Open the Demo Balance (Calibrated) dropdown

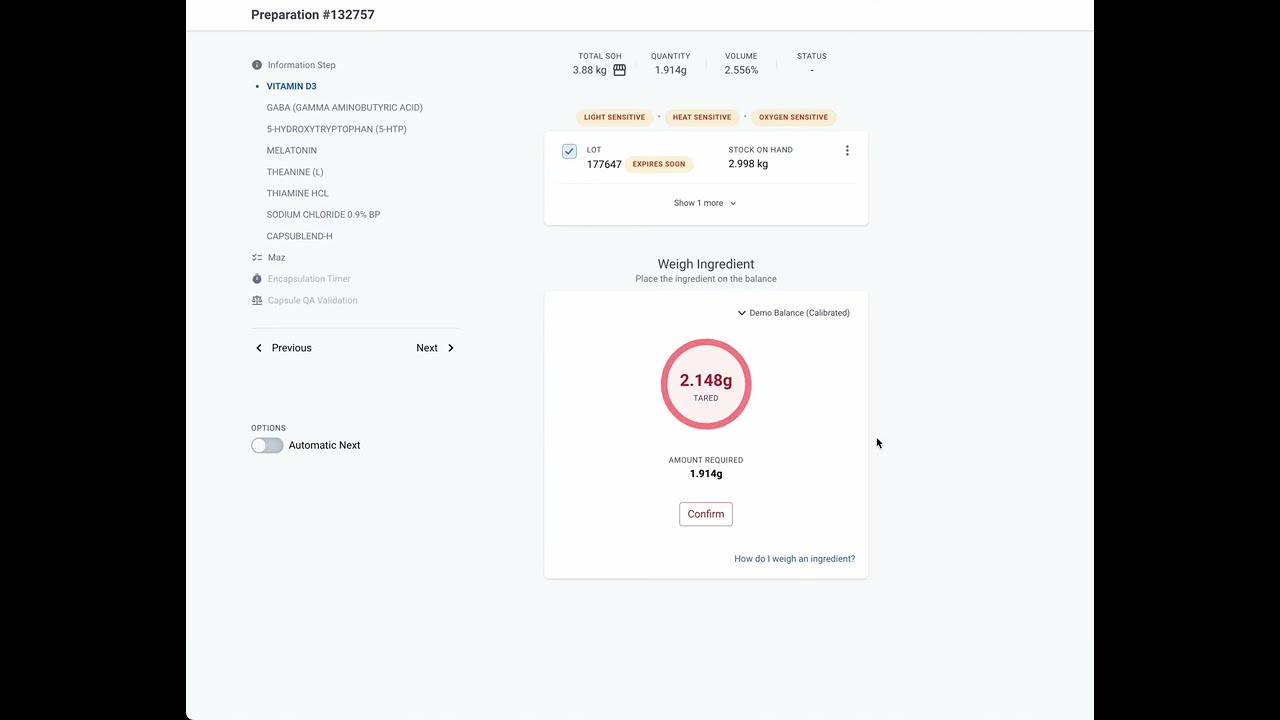(x=793, y=313)
